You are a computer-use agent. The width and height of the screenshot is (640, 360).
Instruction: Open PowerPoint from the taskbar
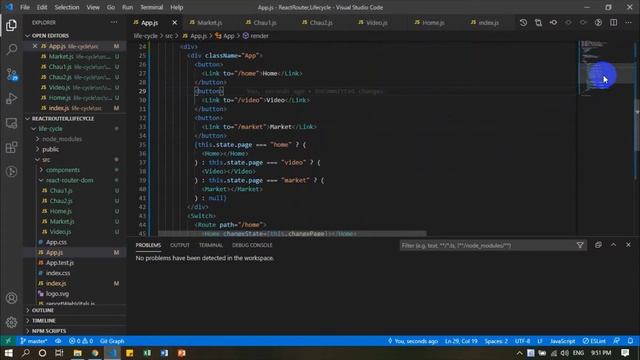coord(182,353)
